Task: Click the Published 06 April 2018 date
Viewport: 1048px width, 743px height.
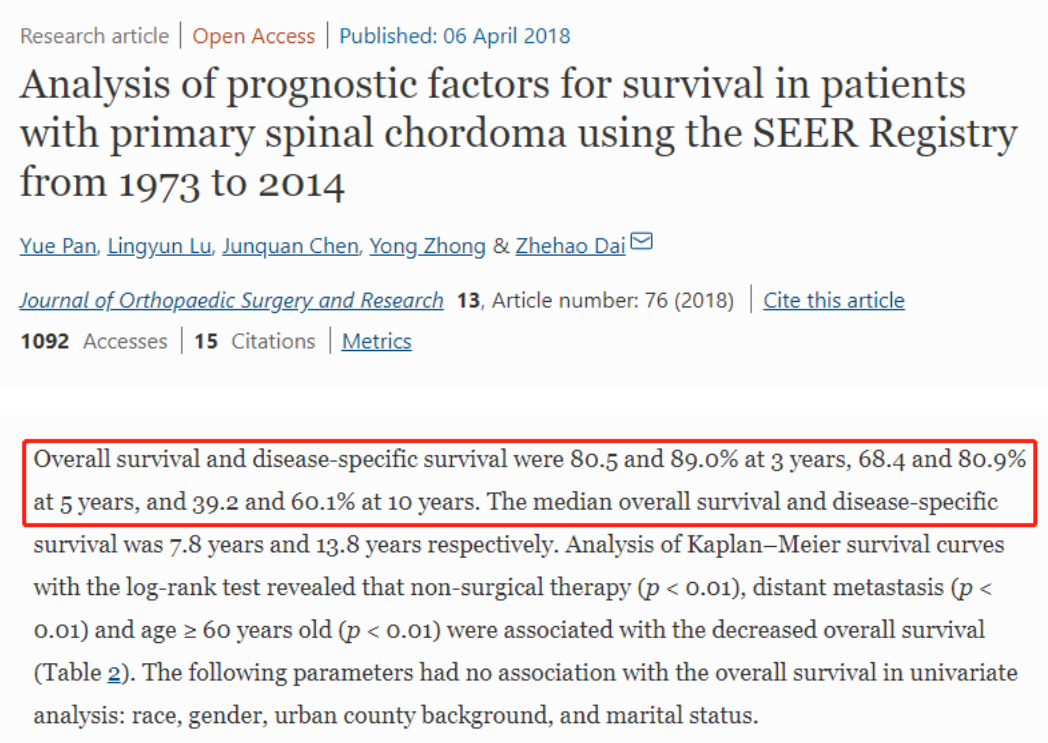Action: 455,37
